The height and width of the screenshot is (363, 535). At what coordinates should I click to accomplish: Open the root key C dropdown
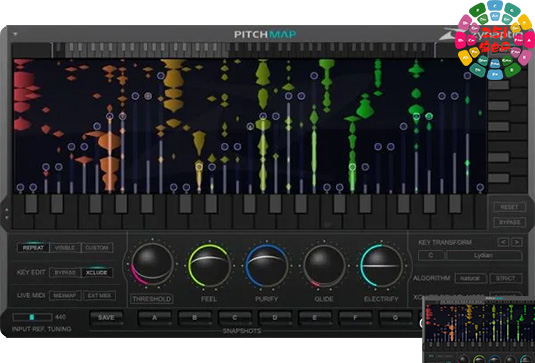(431, 255)
